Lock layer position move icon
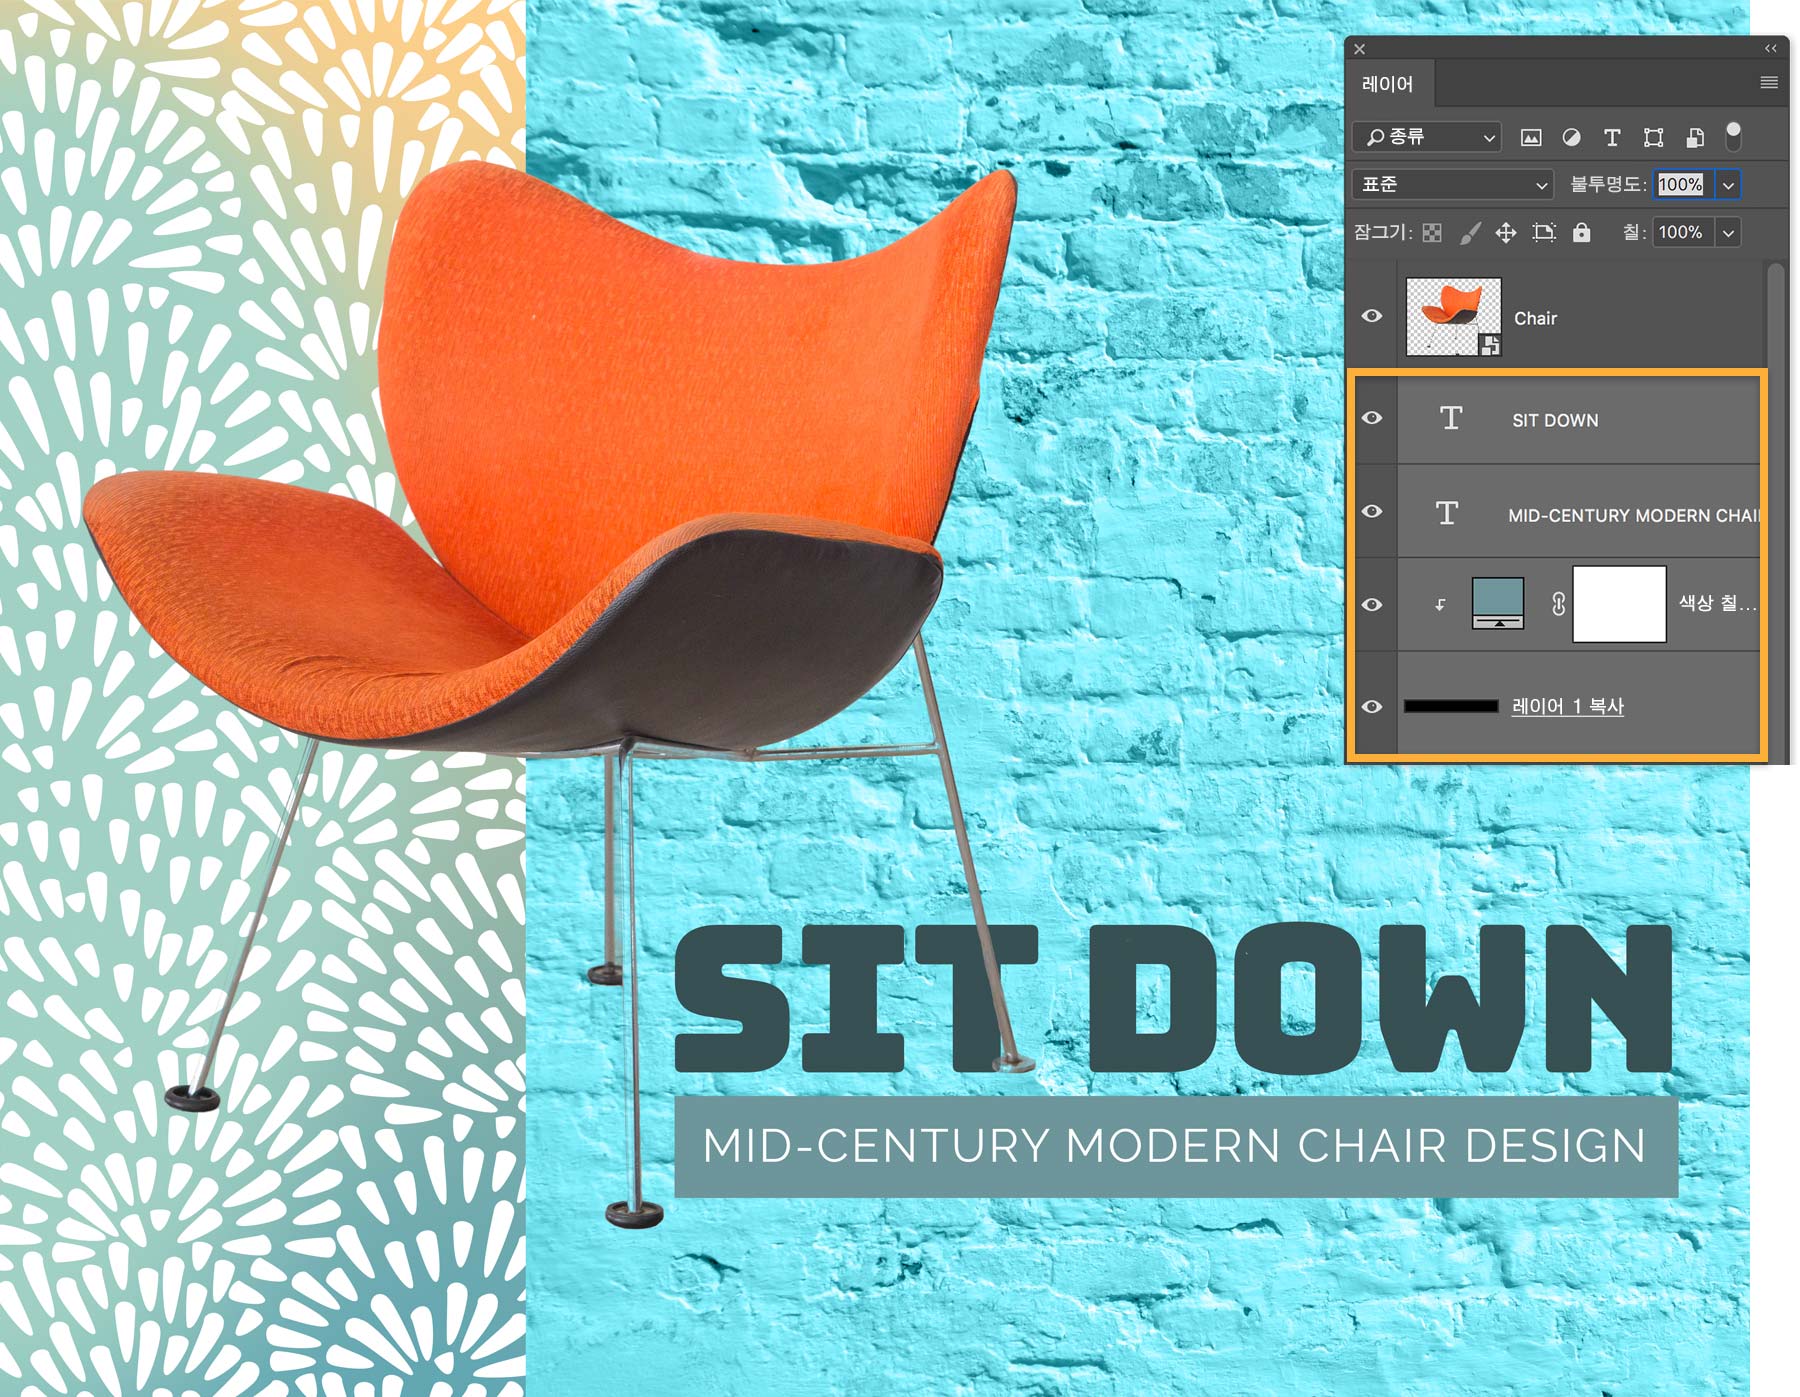This screenshot has width=1800, height=1397. pos(1506,233)
